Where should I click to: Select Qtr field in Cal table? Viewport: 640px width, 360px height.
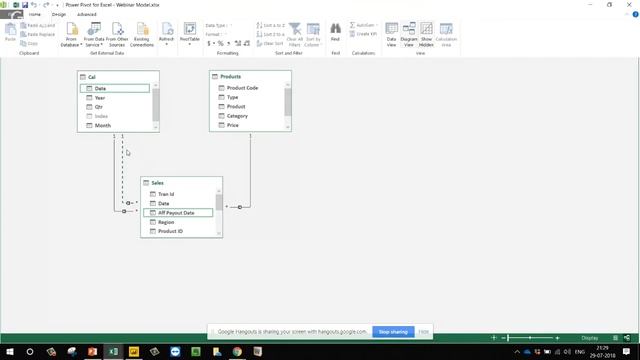pos(115,107)
